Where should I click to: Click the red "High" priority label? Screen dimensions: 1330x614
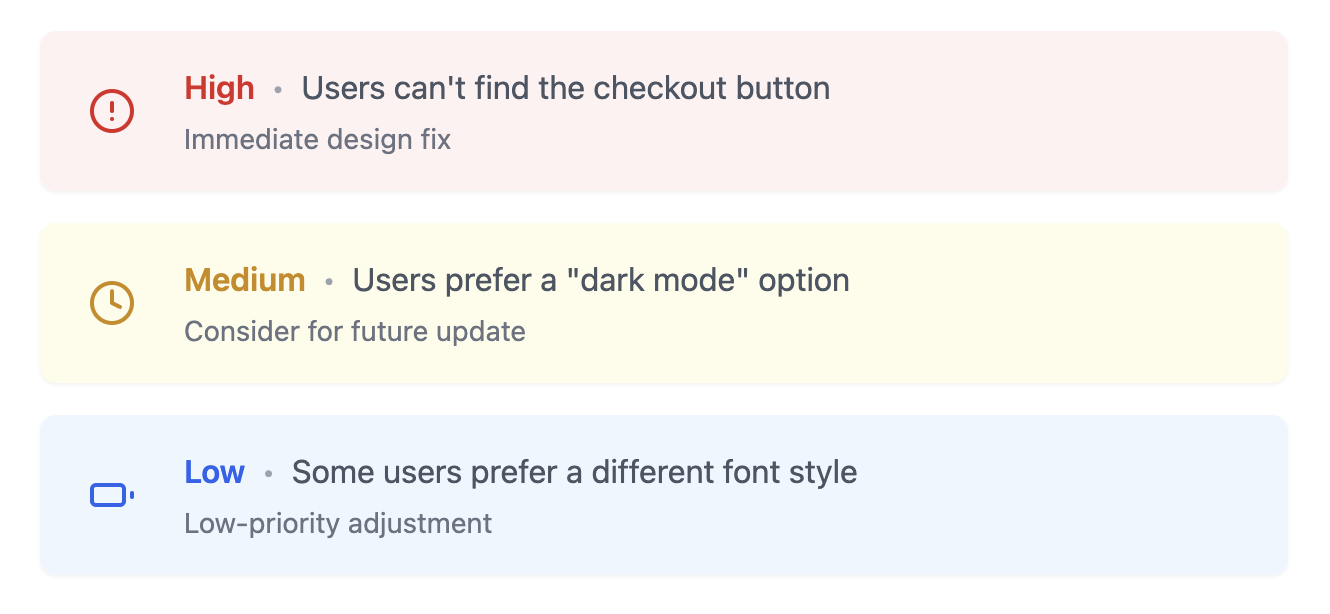pos(219,89)
